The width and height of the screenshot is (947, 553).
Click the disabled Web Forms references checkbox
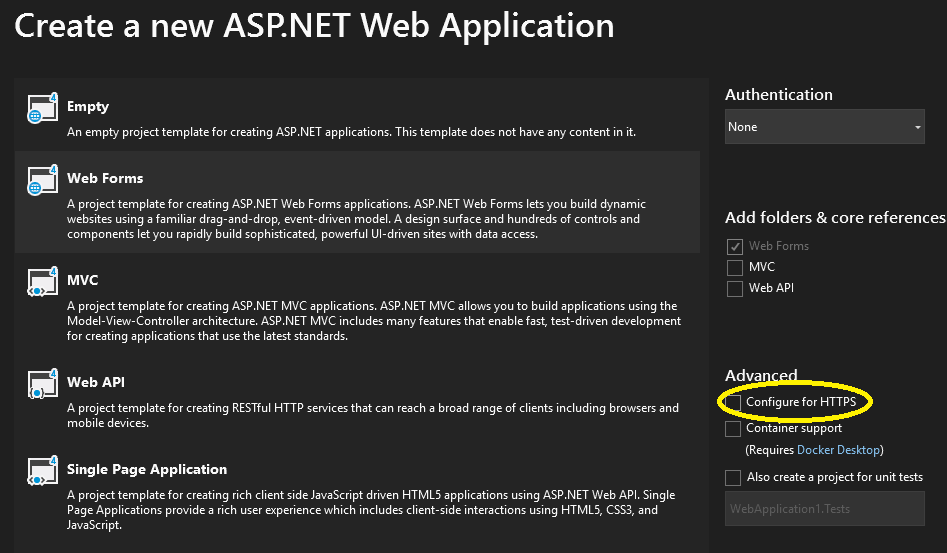click(x=734, y=246)
